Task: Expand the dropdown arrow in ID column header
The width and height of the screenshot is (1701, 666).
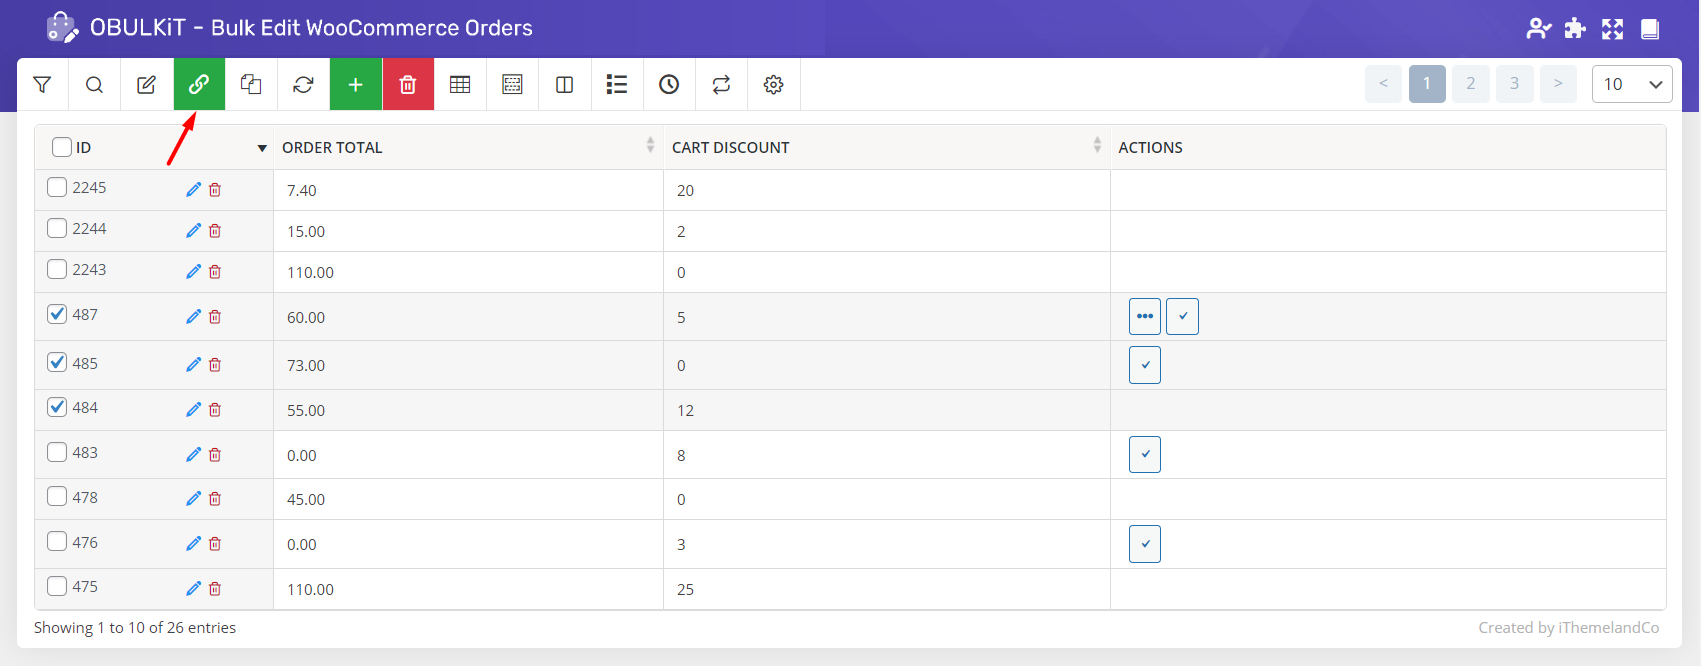Action: (x=262, y=148)
